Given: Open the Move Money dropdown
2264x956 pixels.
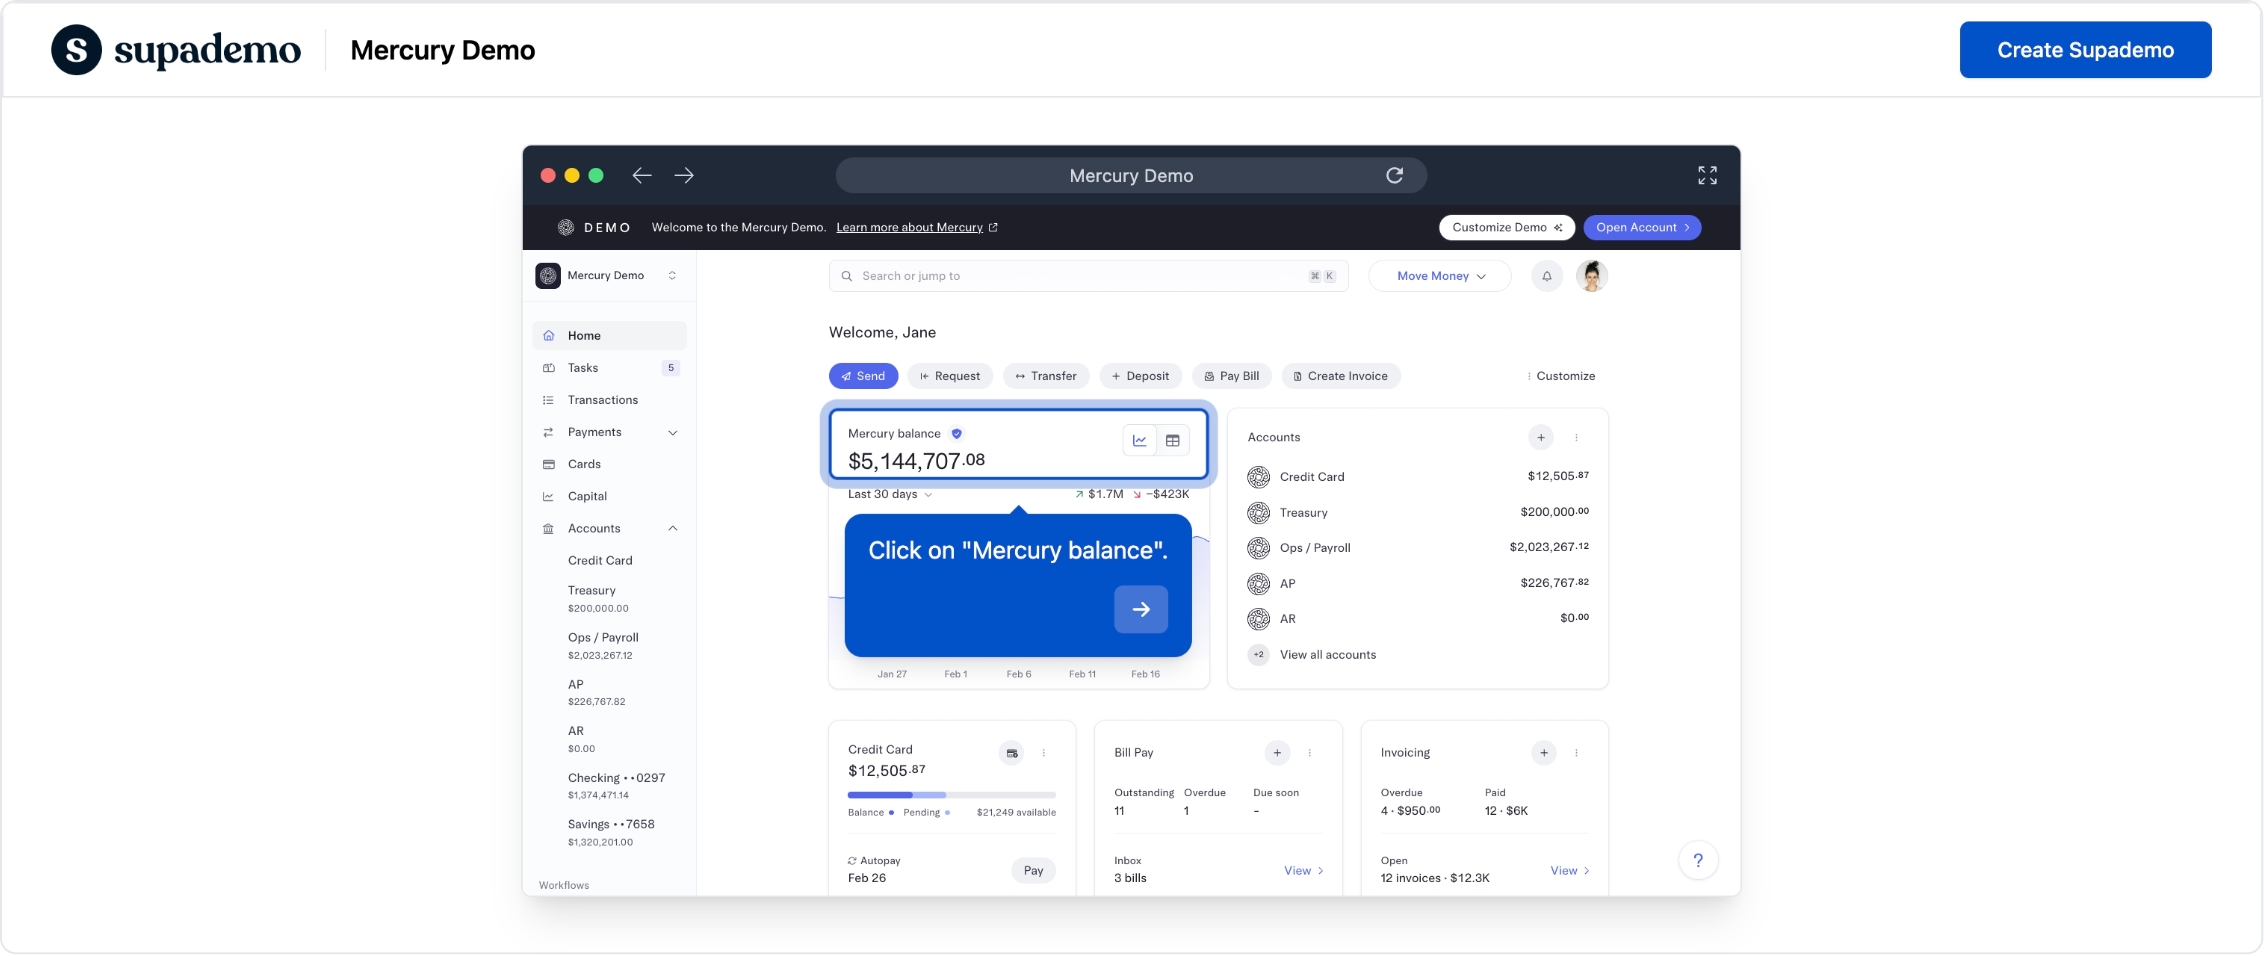Looking at the screenshot, I should point(1439,276).
